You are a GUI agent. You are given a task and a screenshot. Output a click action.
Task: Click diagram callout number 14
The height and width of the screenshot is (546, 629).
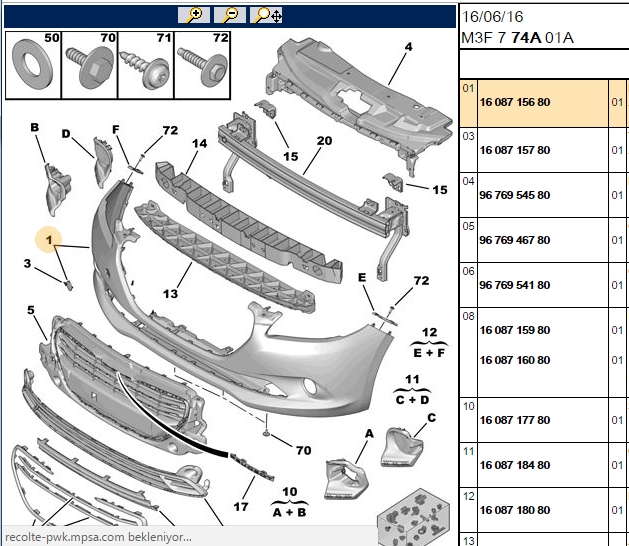[x=199, y=143]
